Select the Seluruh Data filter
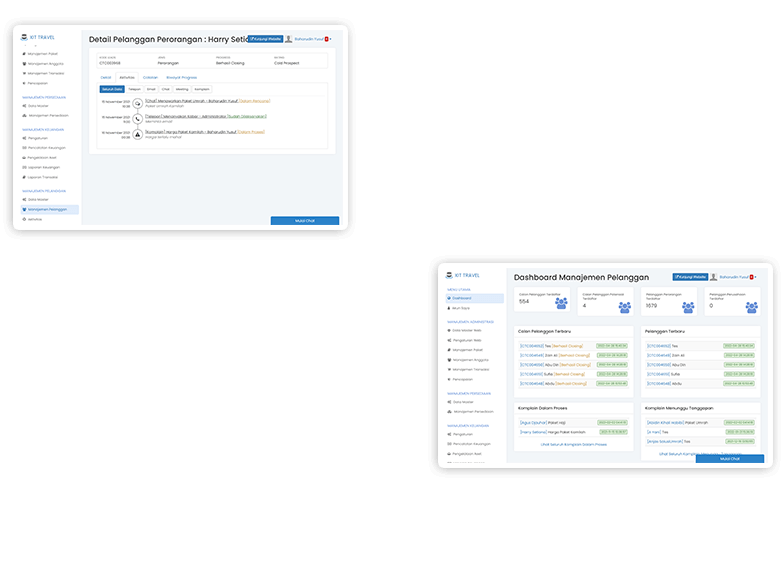 point(112,89)
